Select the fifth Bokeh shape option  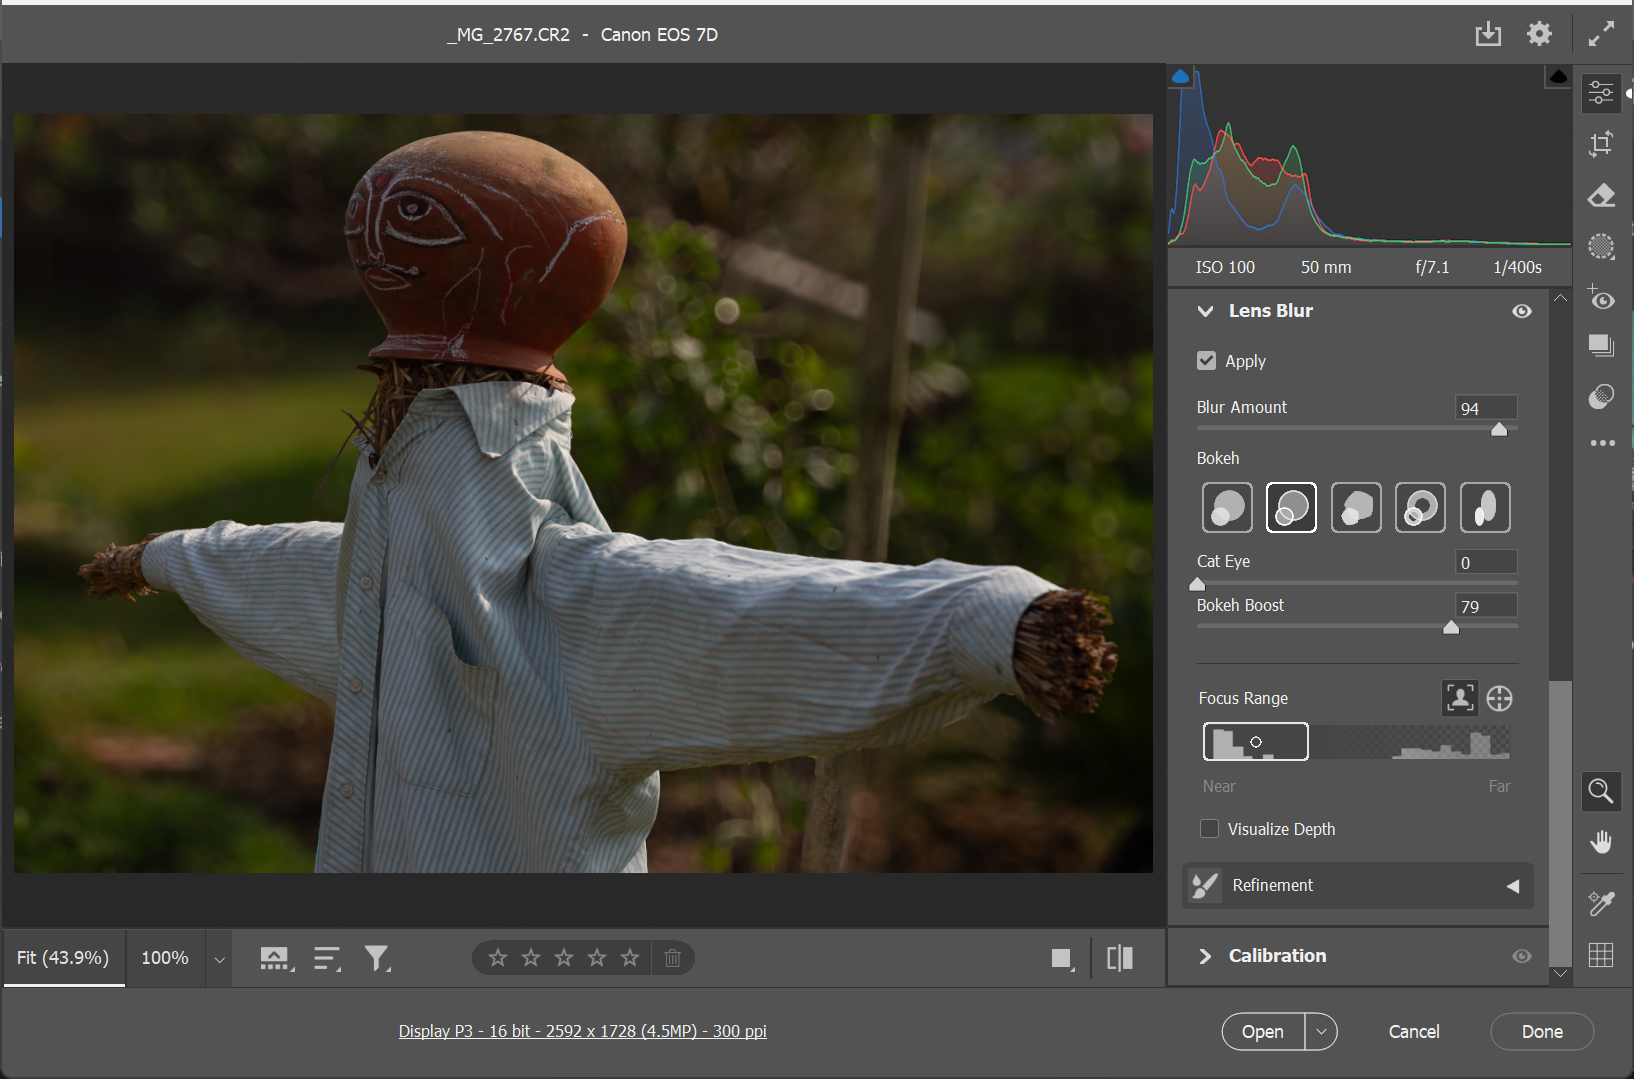click(1485, 507)
